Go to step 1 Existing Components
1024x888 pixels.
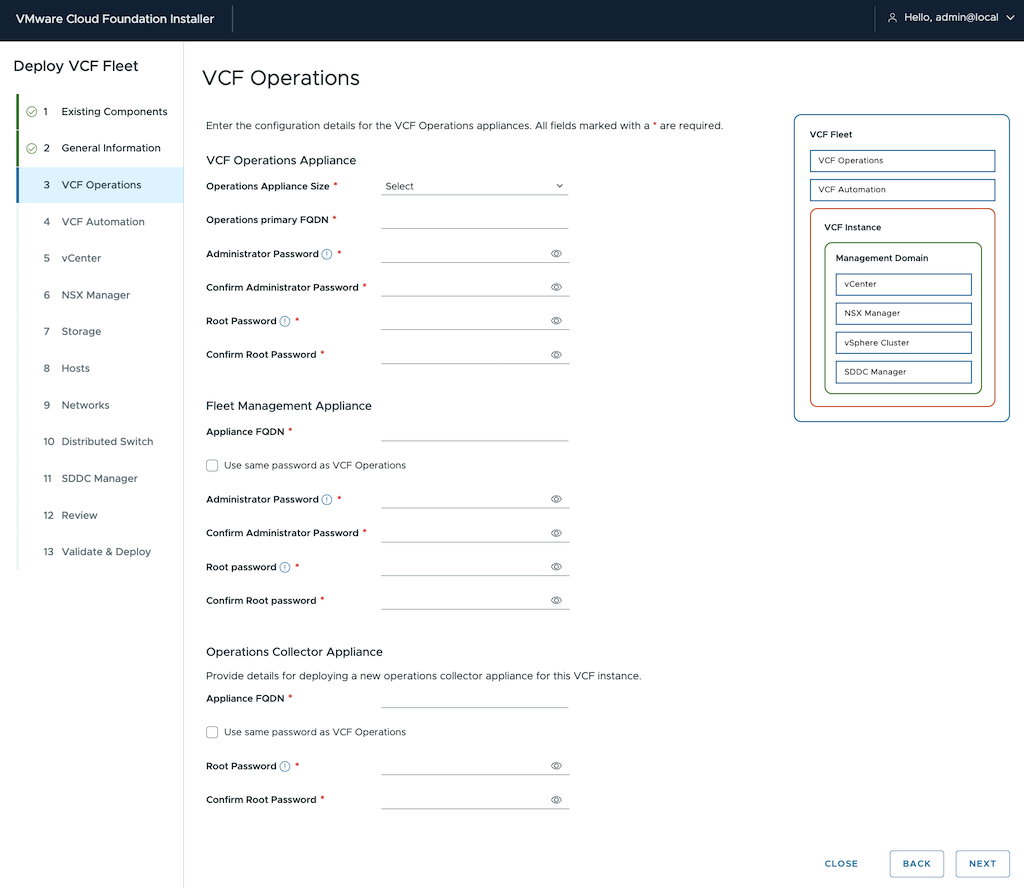pyautogui.click(x=100, y=112)
